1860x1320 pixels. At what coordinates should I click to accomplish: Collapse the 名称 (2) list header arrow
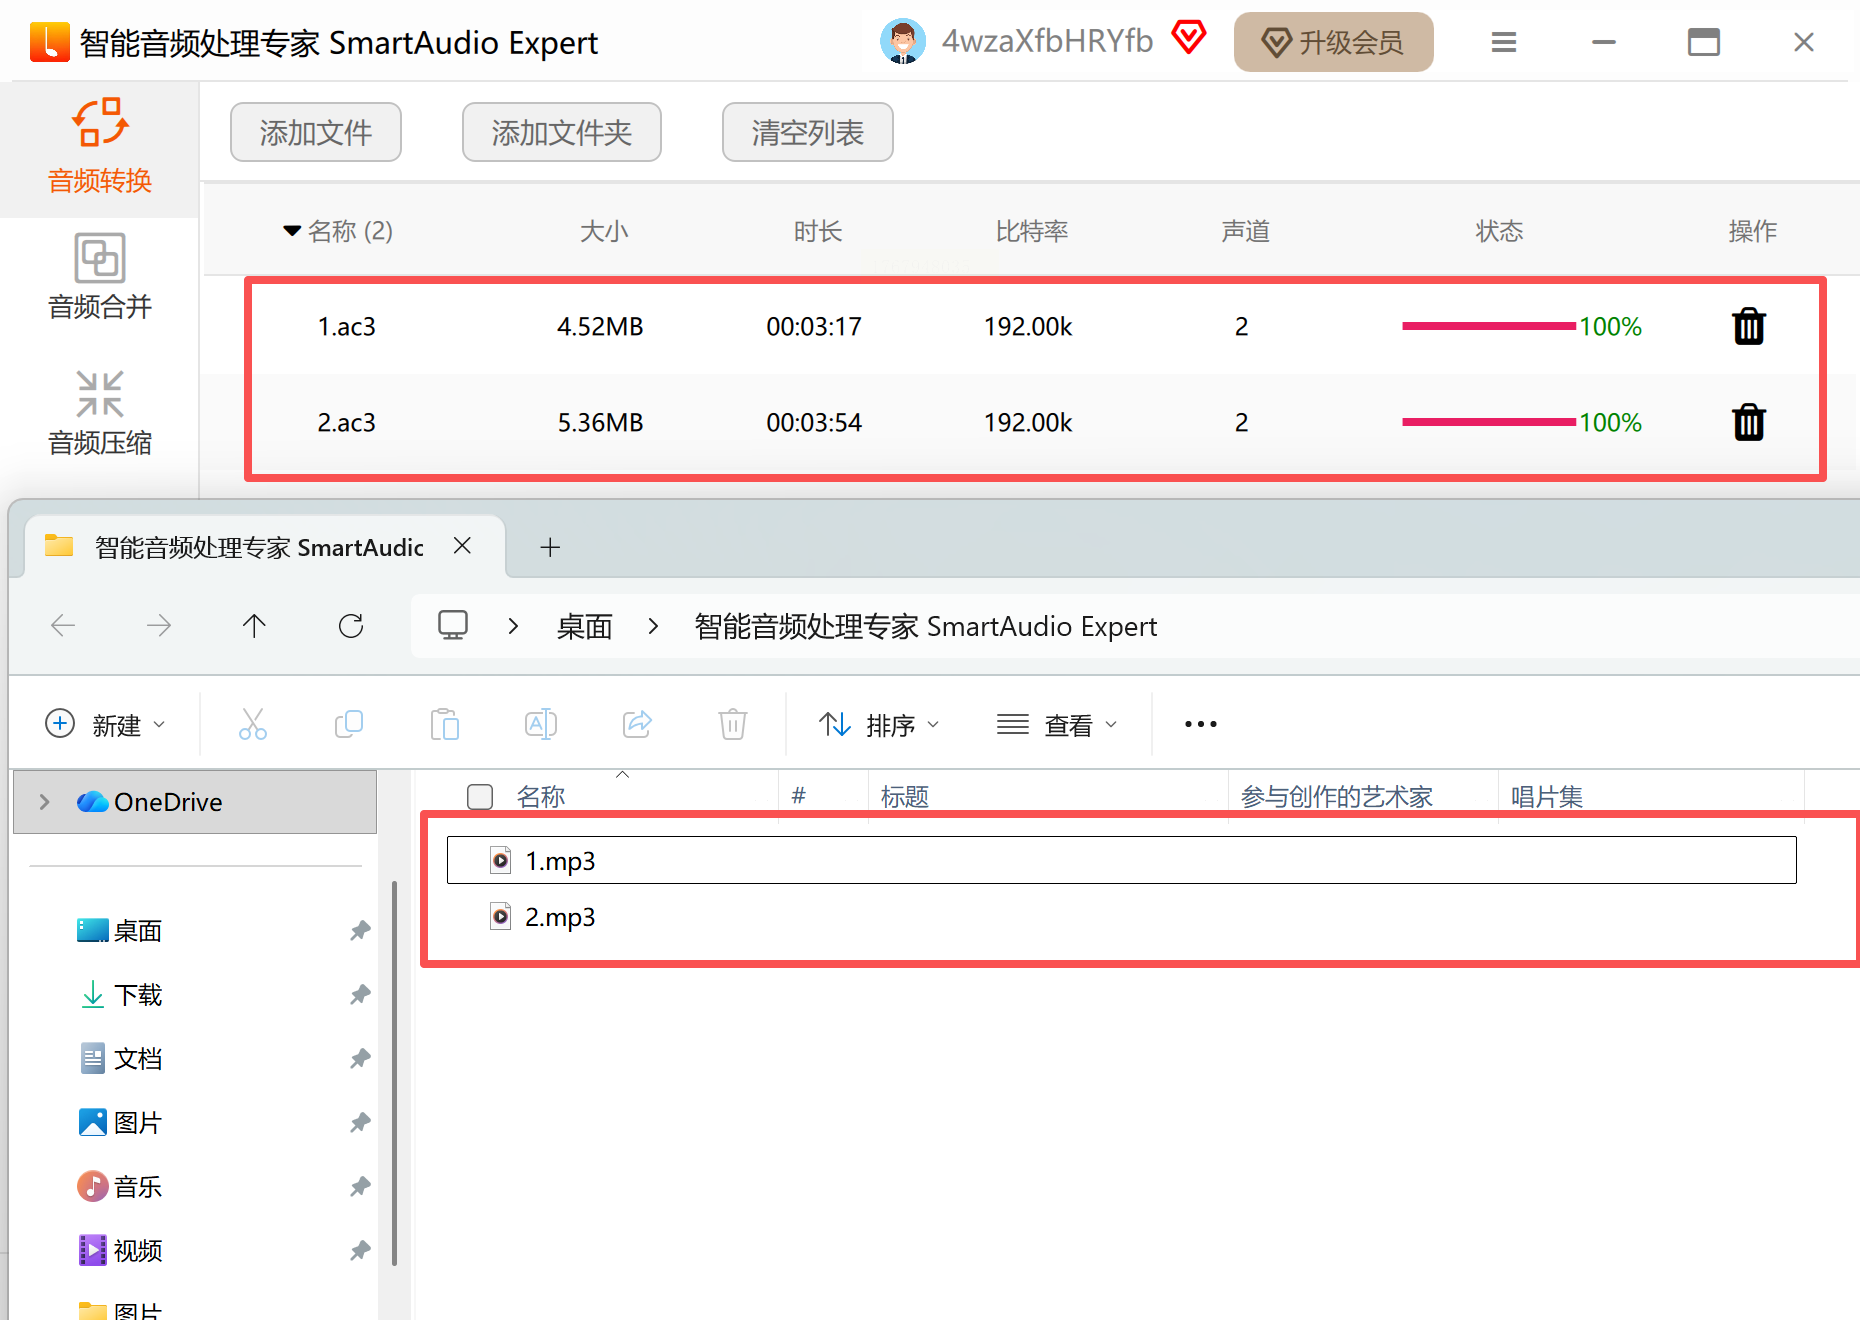click(292, 231)
